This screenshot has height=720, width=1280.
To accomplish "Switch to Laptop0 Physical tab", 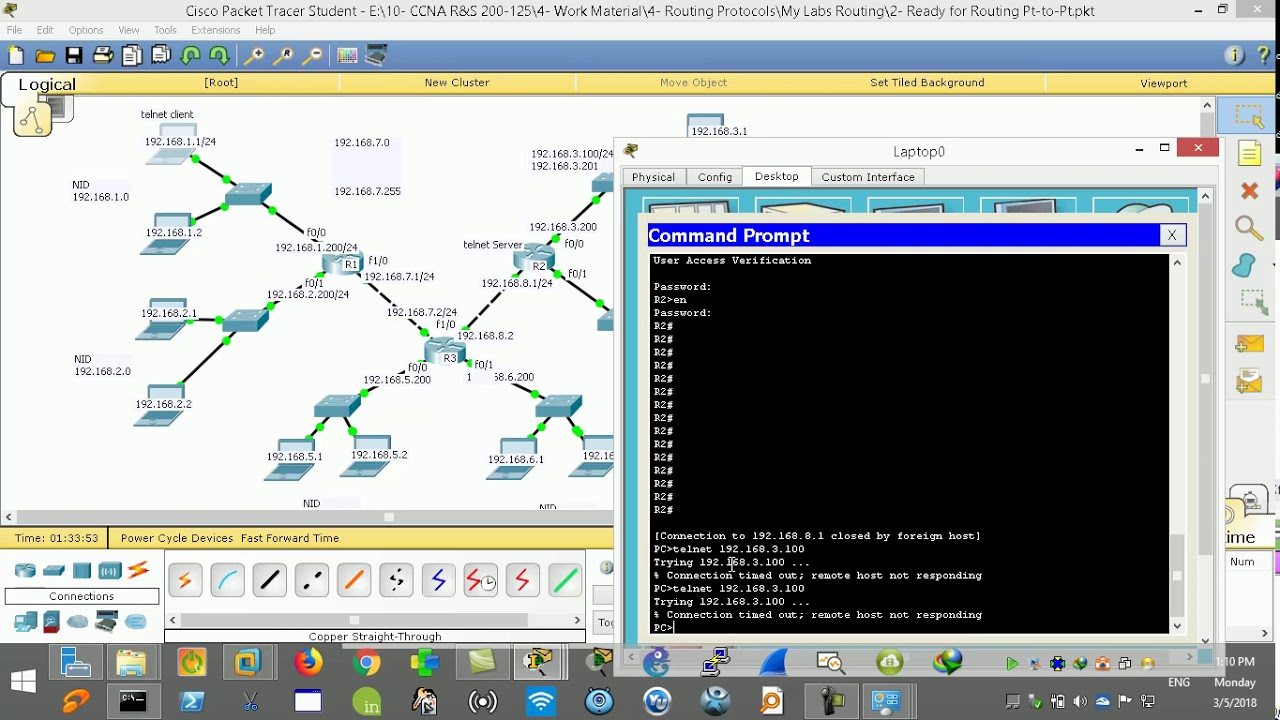I will click(x=653, y=177).
